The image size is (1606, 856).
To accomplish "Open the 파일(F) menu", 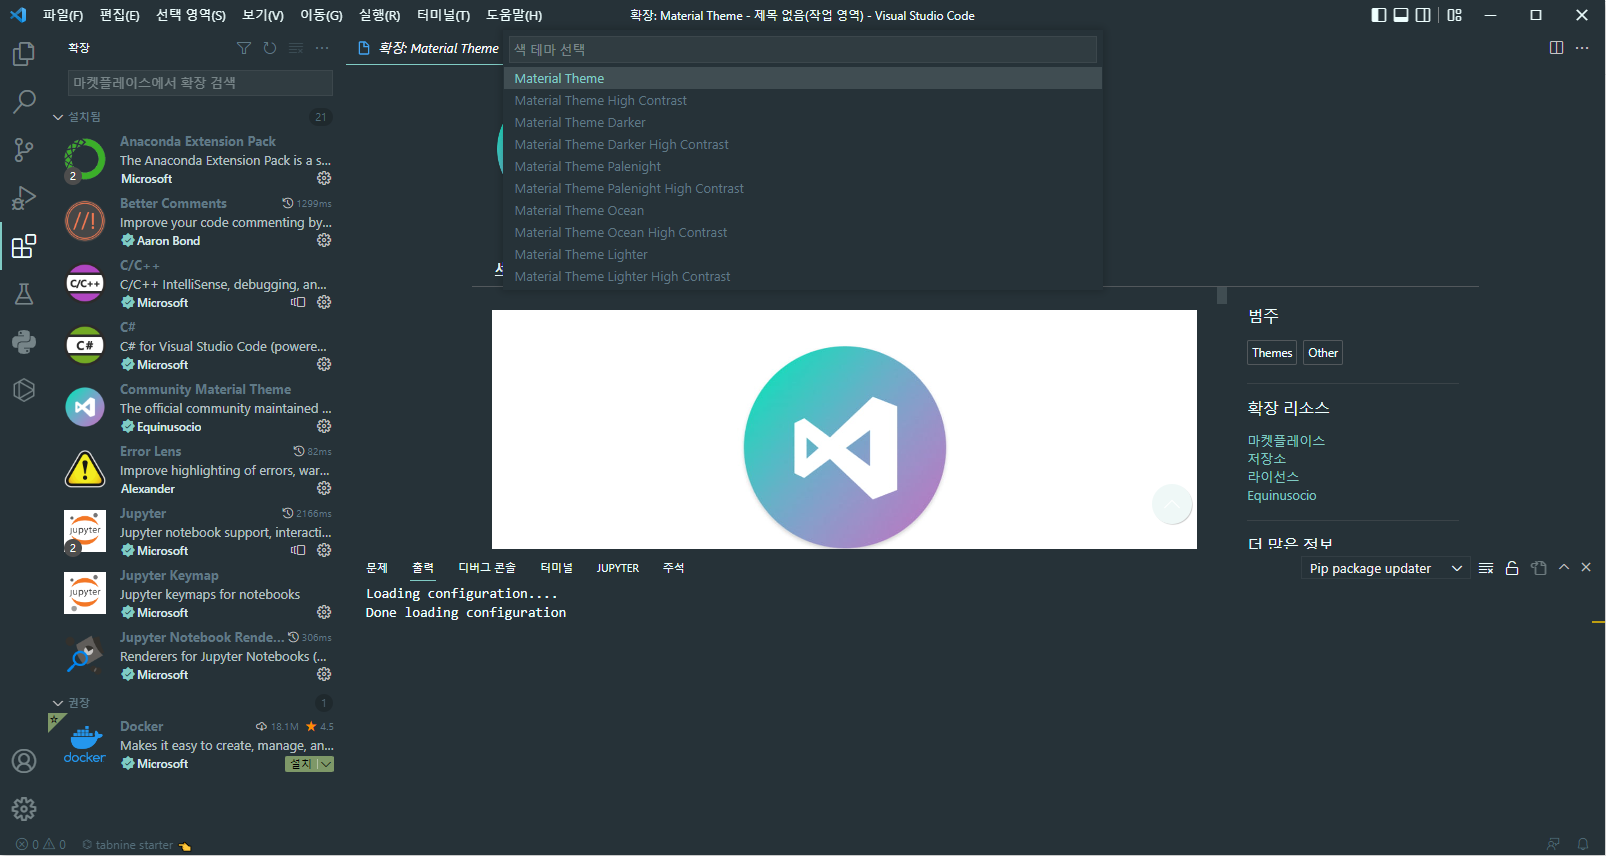I will coord(63,15).
